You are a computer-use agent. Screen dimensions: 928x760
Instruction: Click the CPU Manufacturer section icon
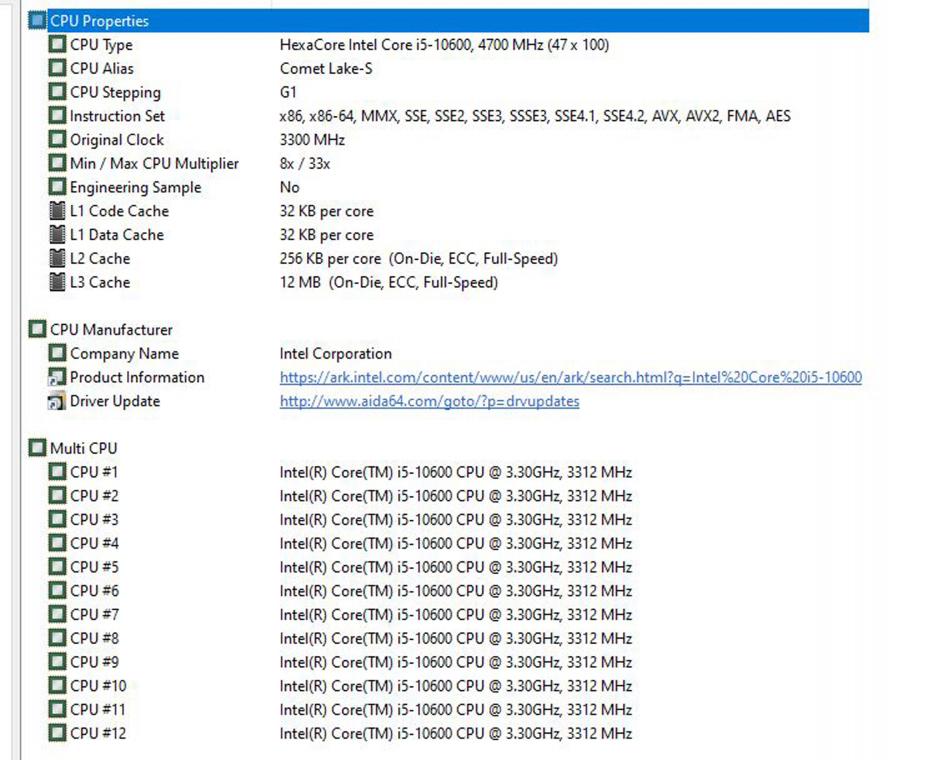[x=37, y=330]
